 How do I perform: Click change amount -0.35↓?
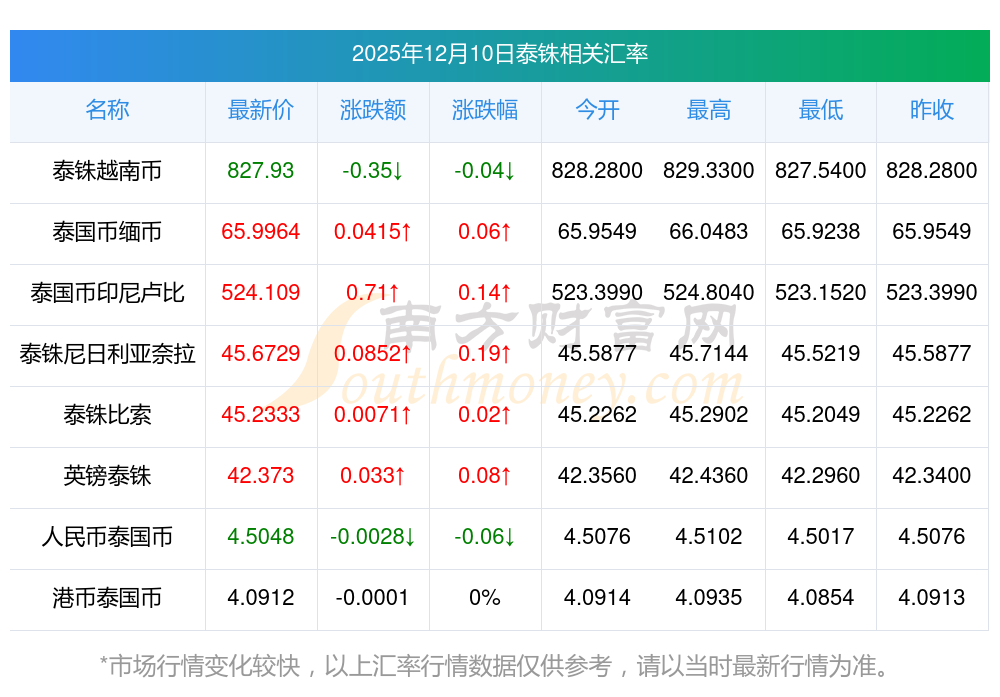pos(373,171)
